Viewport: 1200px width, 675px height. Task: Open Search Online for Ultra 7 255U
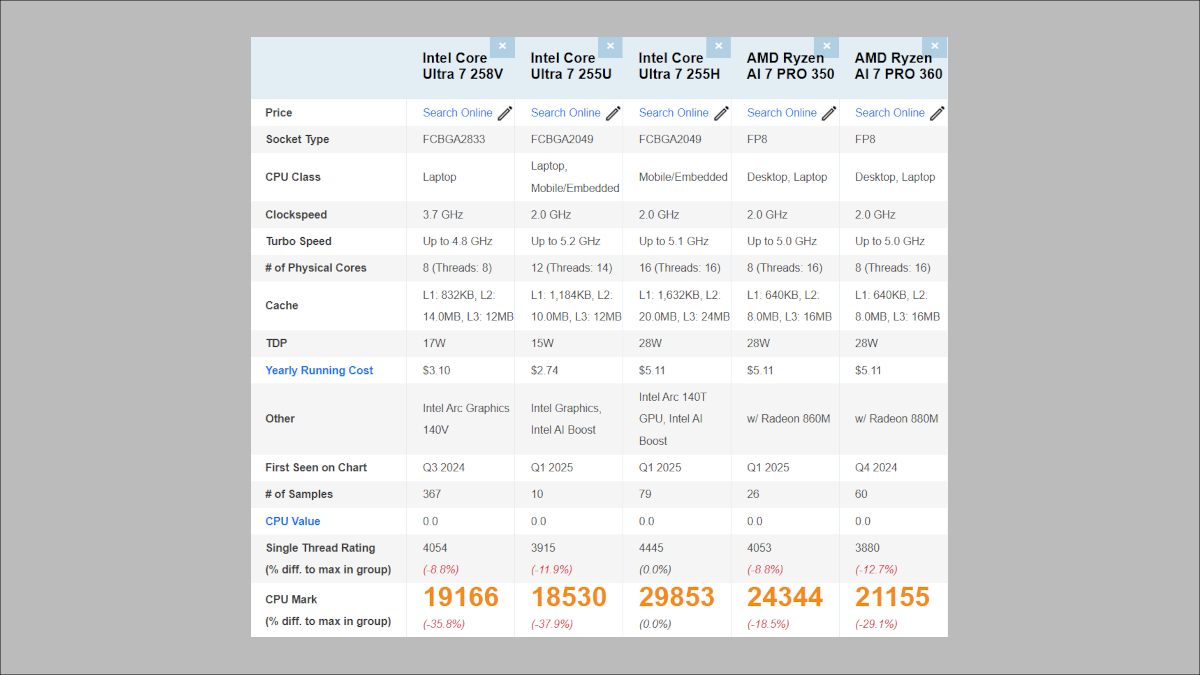[x=566, y=113]
